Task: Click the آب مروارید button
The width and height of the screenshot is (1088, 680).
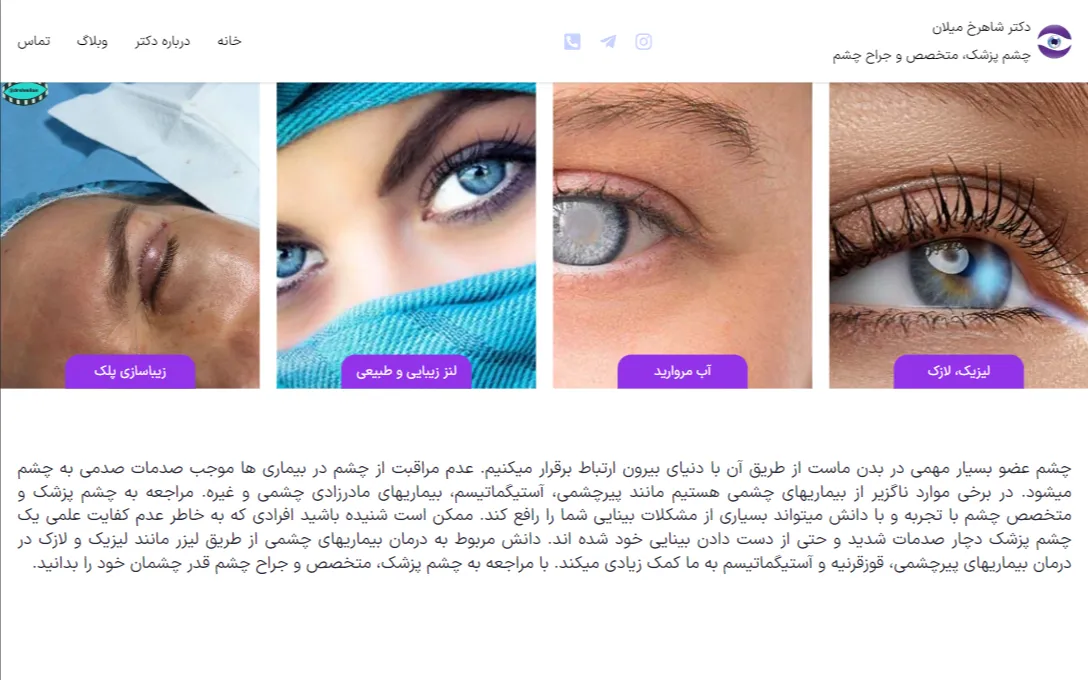Action: (x=682, y=371)
